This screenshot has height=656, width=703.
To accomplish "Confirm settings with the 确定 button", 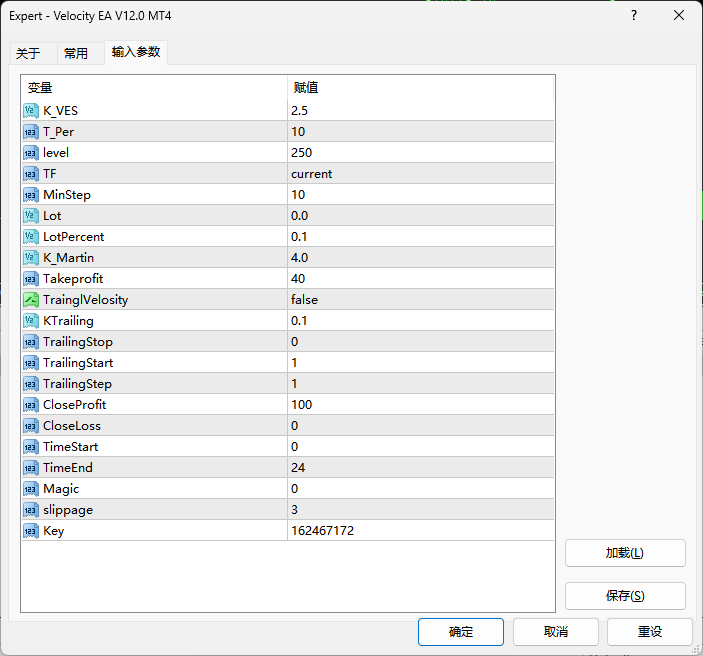I will coord(461,632).
